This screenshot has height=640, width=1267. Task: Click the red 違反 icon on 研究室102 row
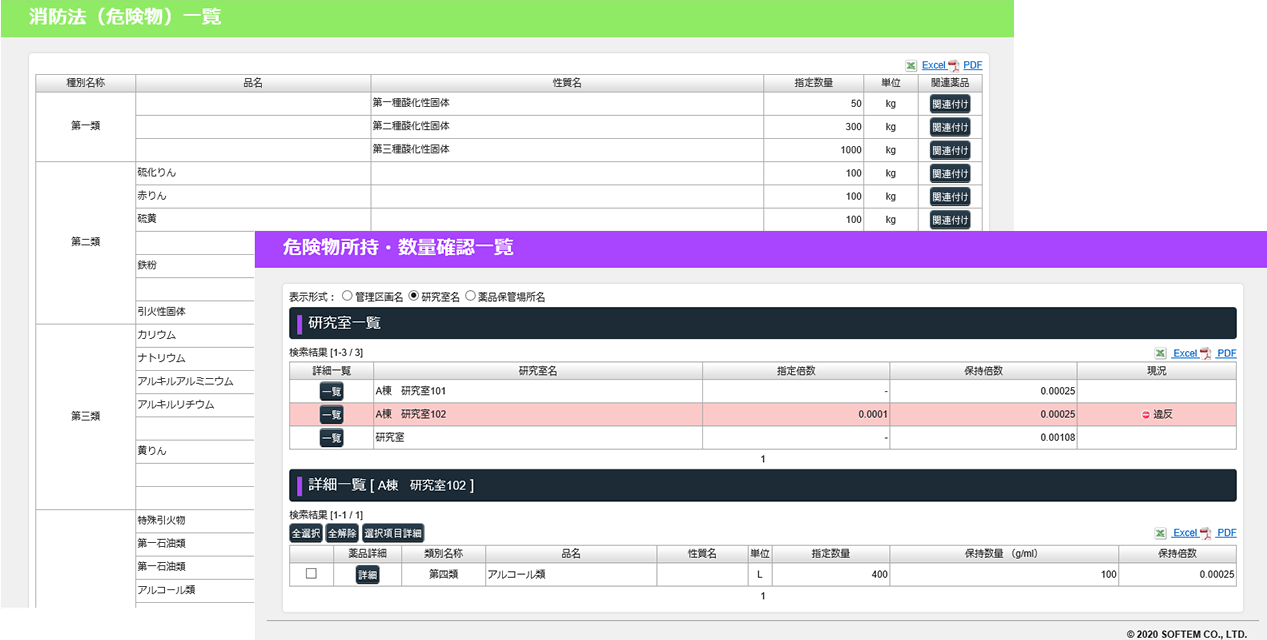click(1146, 414)
